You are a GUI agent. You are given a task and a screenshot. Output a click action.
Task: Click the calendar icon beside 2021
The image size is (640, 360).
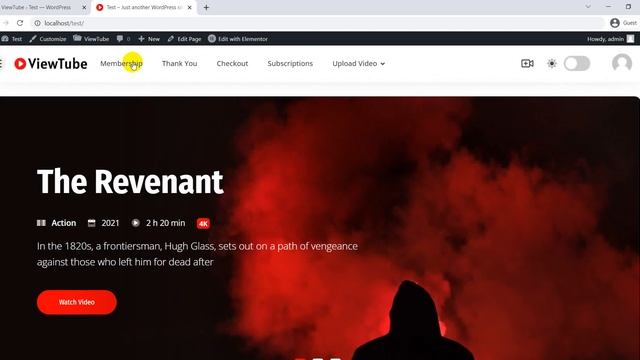click(x=91, y=223)
